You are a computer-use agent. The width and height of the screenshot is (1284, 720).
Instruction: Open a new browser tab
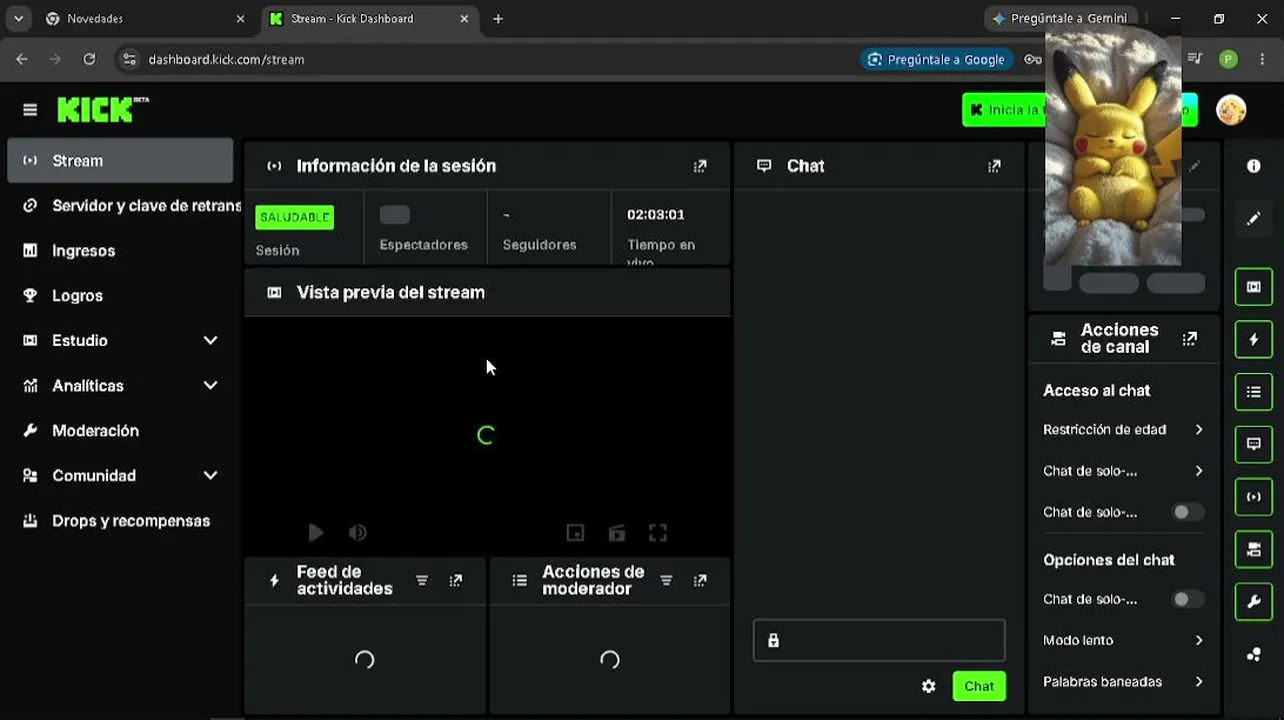pos(498,19)
